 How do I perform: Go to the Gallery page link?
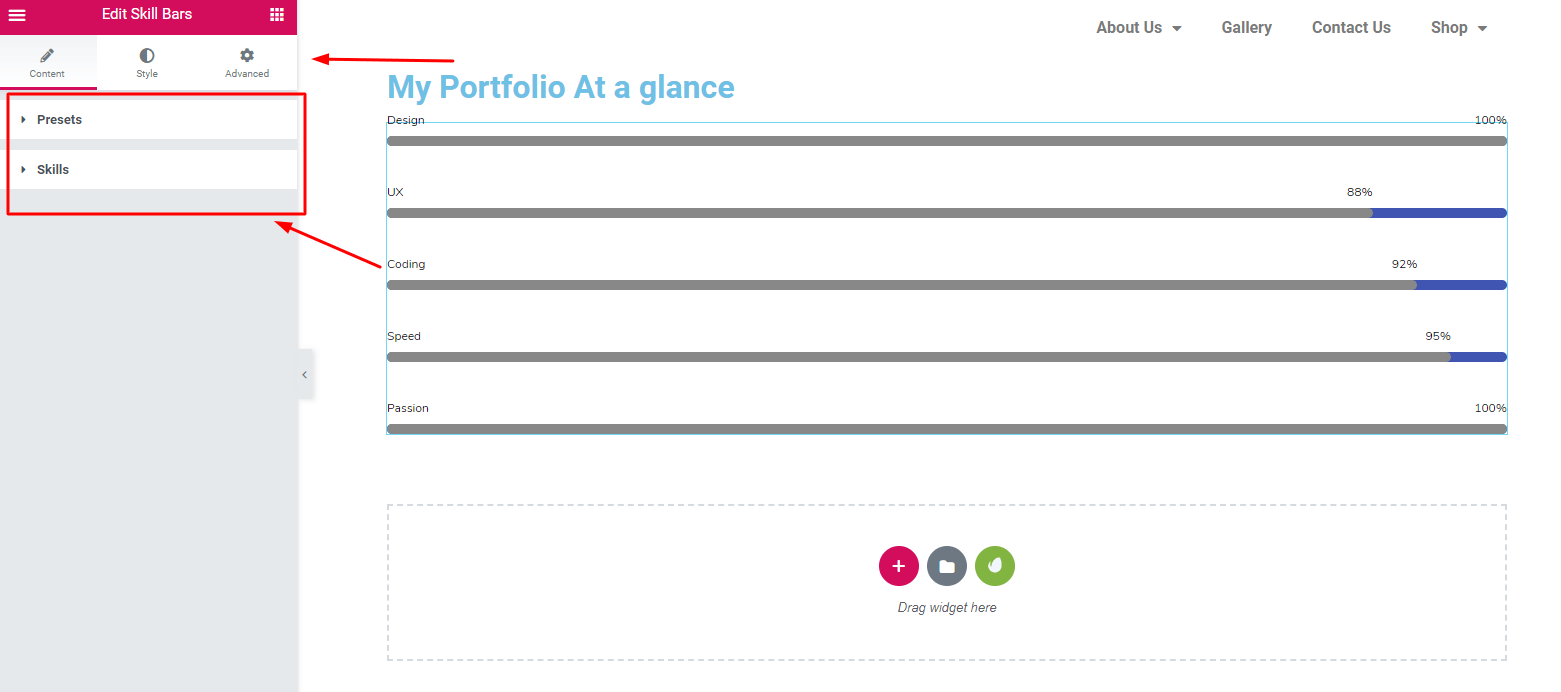coord(1246,28)
